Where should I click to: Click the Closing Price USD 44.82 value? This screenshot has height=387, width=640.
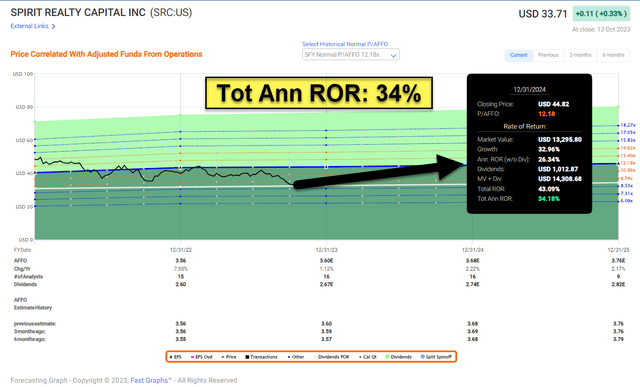coord(553,104)
